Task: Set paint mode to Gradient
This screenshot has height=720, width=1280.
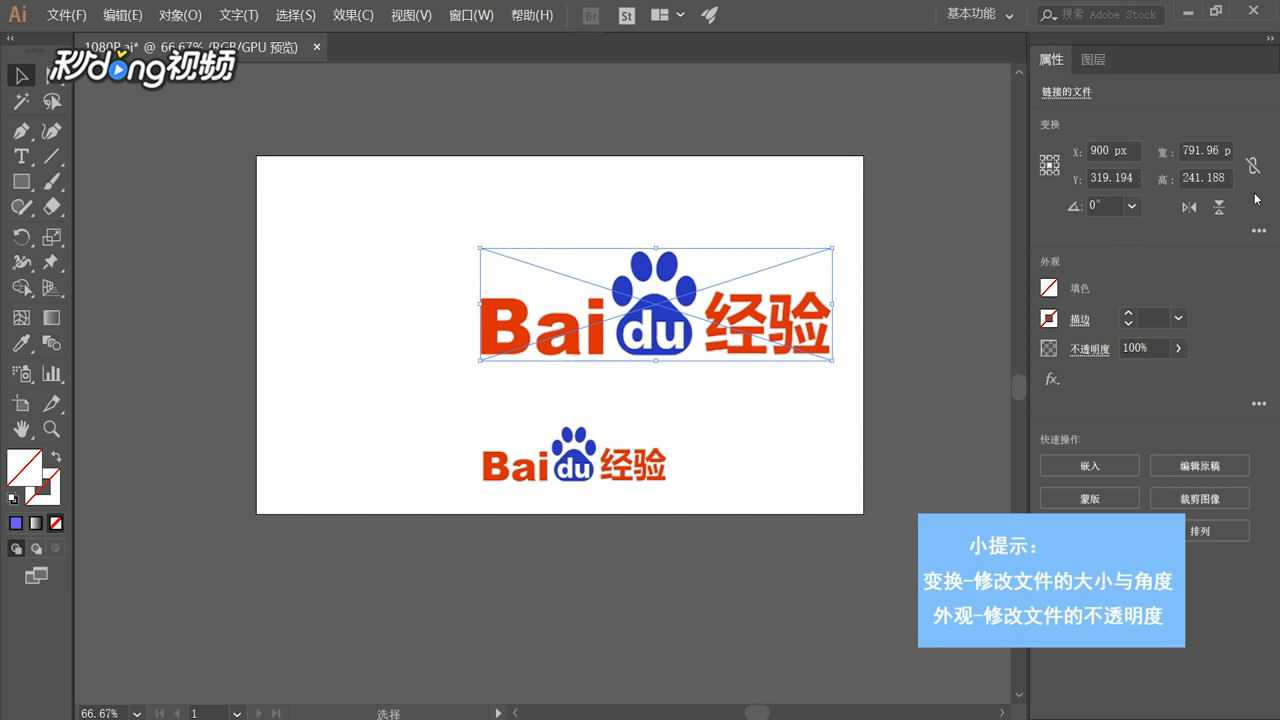Action: tap(36, 523)
